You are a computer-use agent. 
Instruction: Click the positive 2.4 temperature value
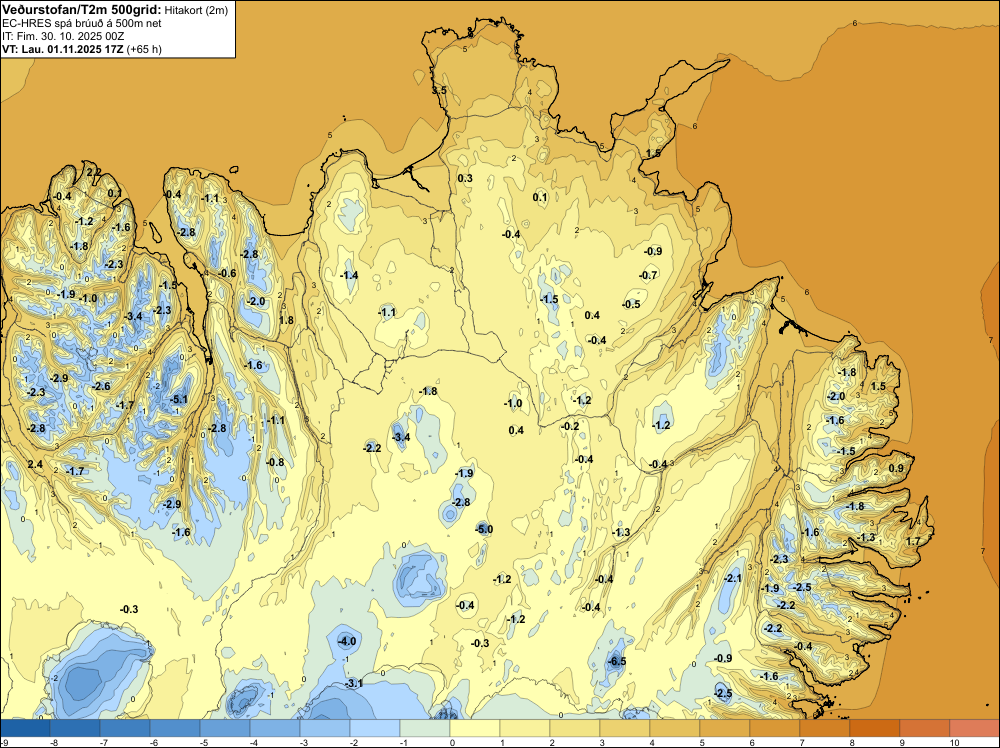[x=35, y=464]
